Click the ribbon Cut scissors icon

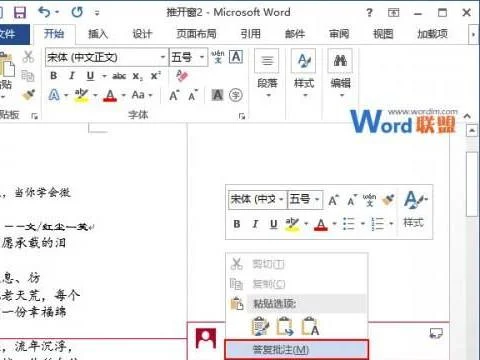[28, 57]
